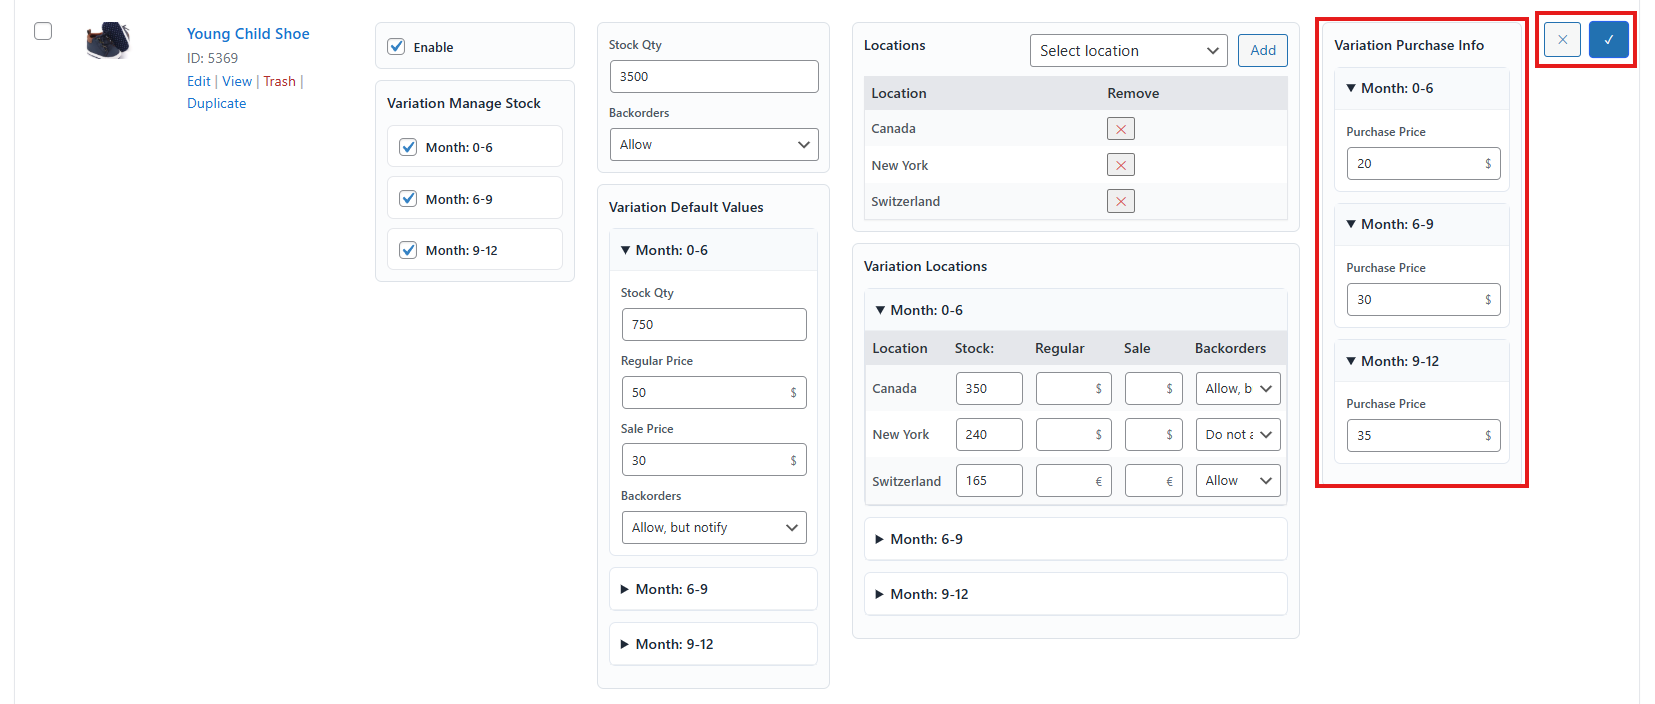Click the Duplicate product link
This screenshot has width=1655, height=704.
216,103
